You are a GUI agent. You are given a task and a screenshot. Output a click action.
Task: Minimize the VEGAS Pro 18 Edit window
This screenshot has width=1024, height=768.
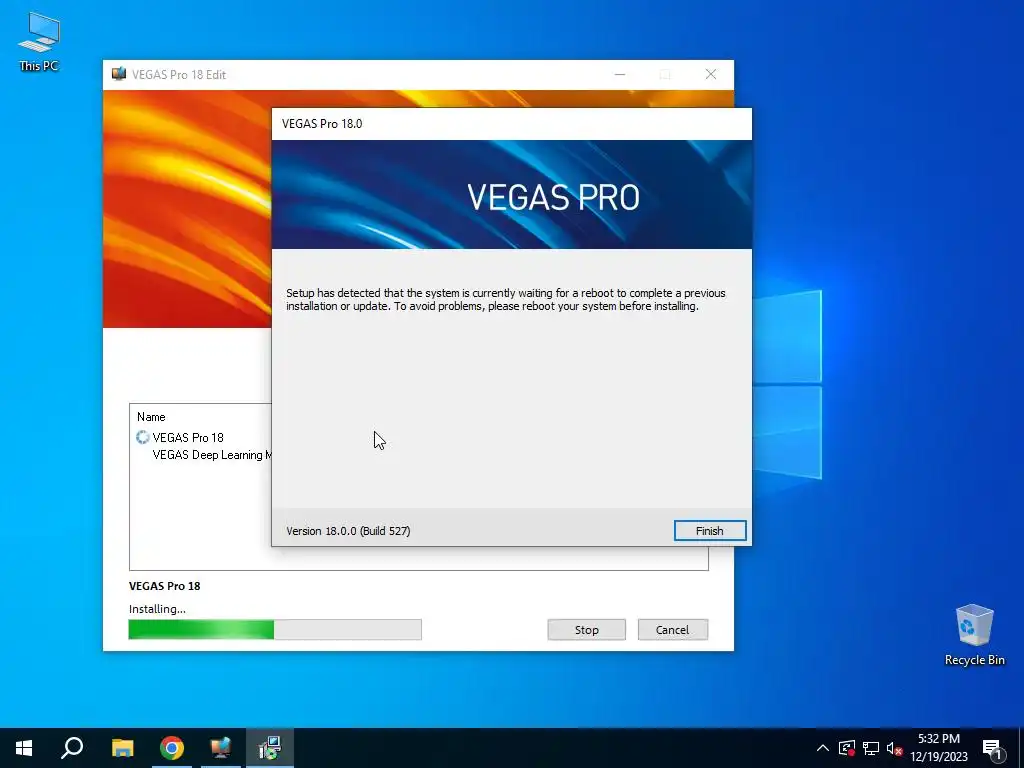click(620, 74)
